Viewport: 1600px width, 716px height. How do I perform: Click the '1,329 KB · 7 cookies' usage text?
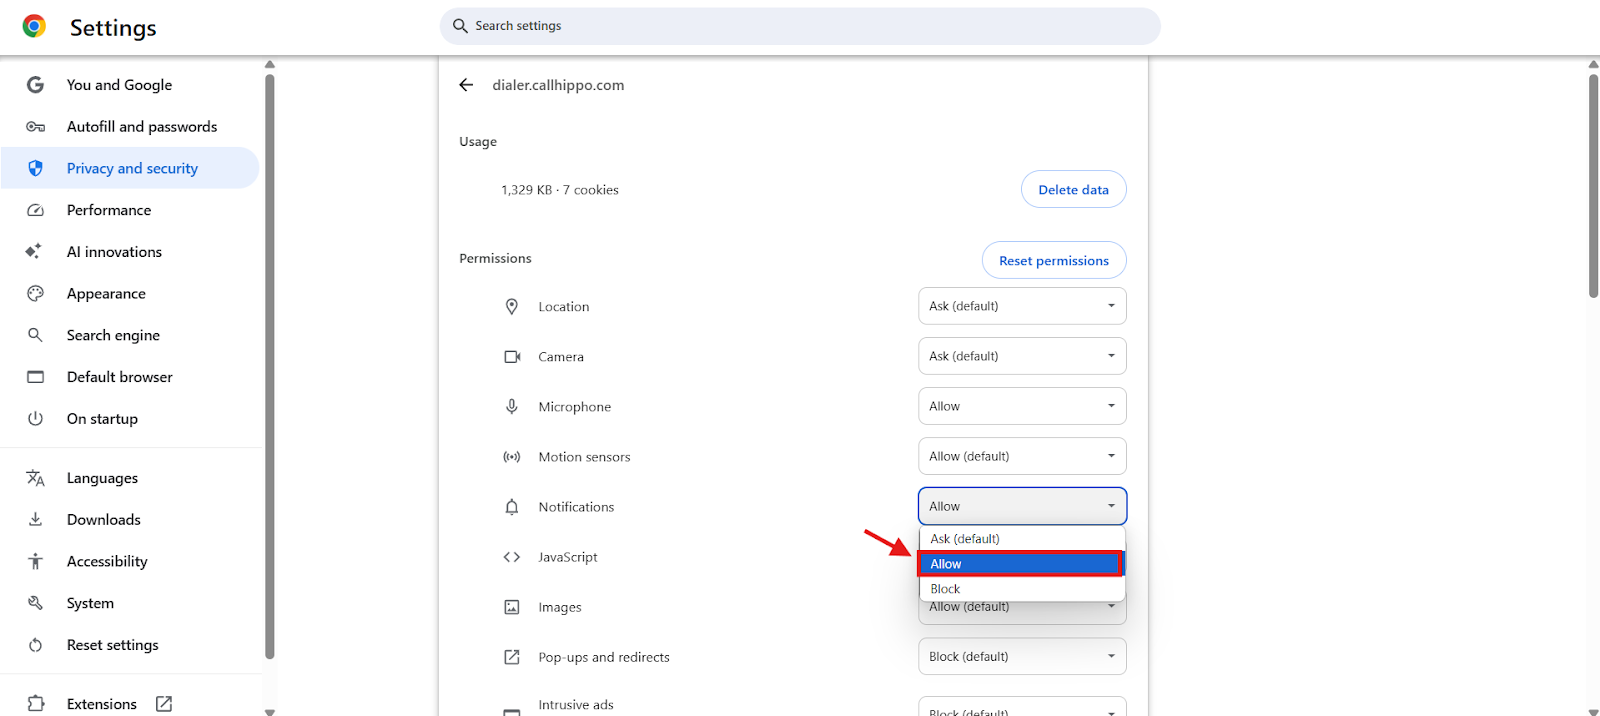coord(560,190)
